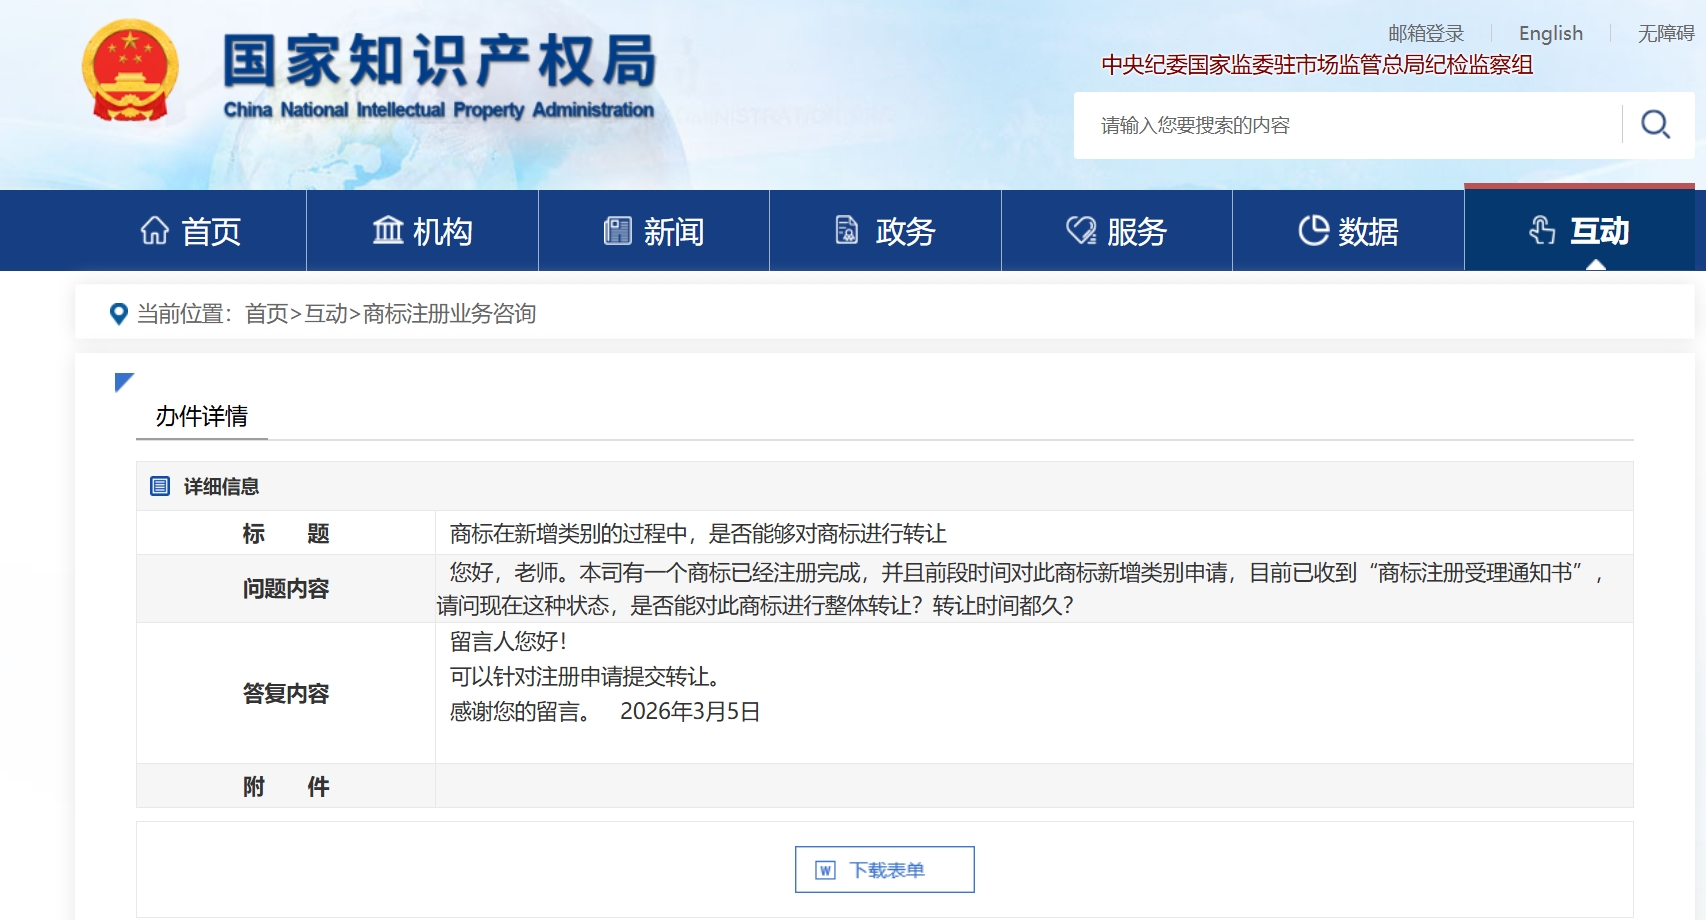The height and width of the screenshot is (920, 1706).
Task: Click the document icon beside 政务
Action: click(x=847, y=231)
